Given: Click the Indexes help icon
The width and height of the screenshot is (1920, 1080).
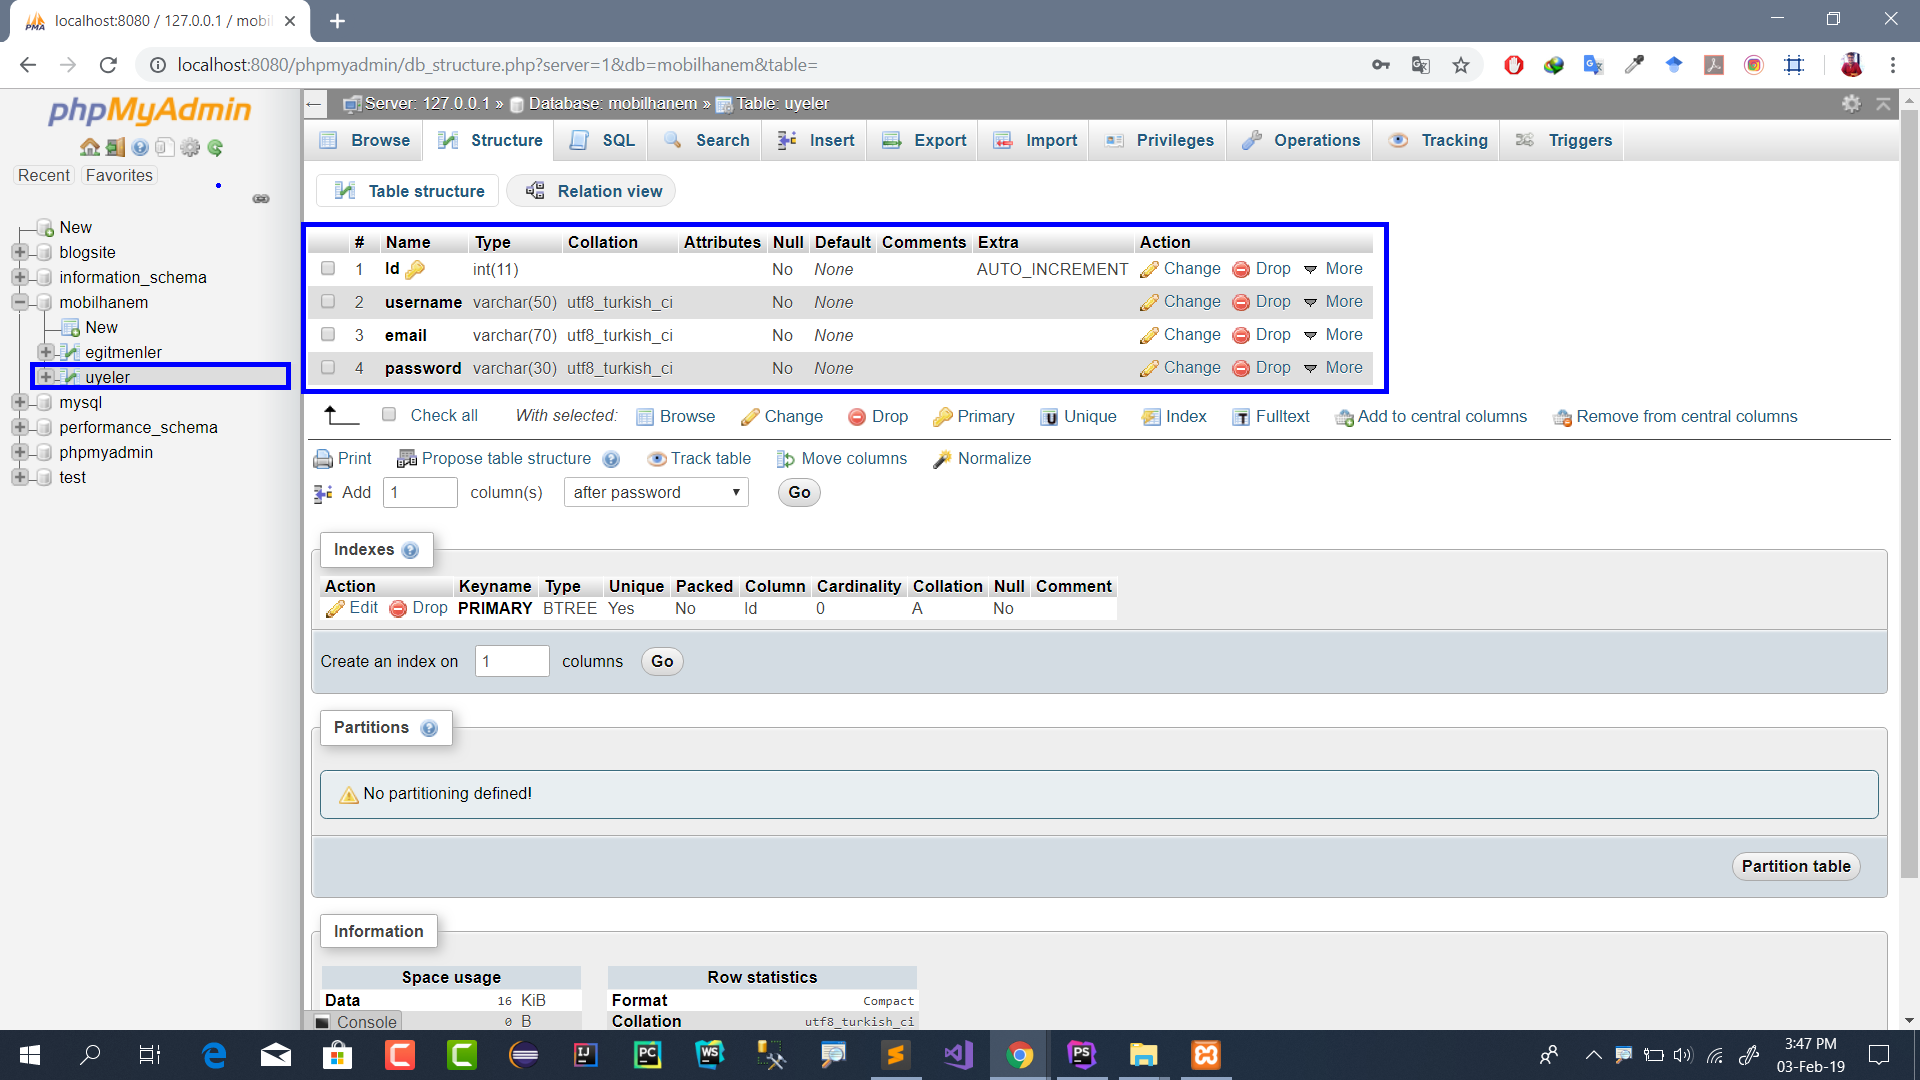Looking at the screenshot, I should tap(410, 550).
